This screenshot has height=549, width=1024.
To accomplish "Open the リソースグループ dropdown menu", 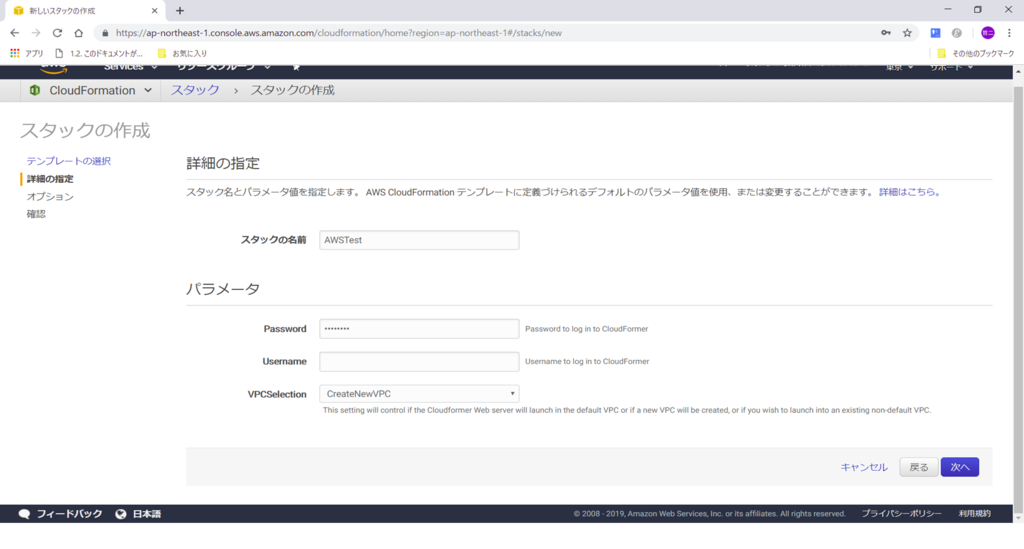I will (x=223, y=67).
